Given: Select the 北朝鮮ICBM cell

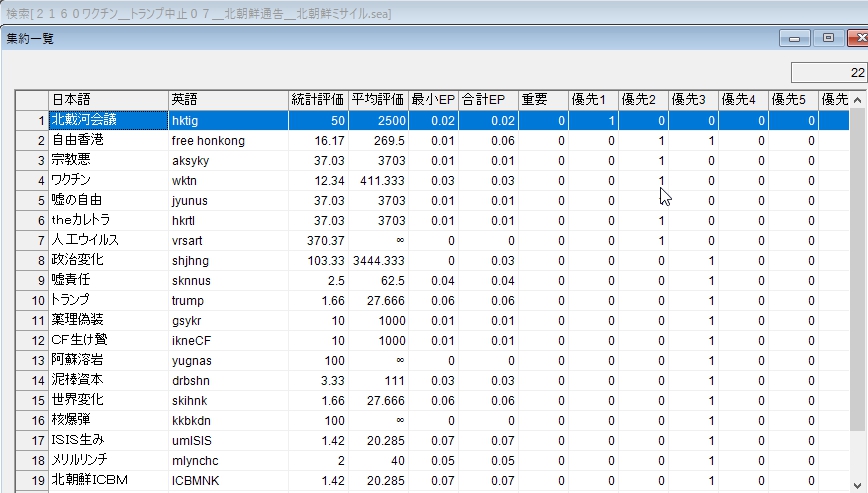Looking at the screenshot, I should coord(108,480).
